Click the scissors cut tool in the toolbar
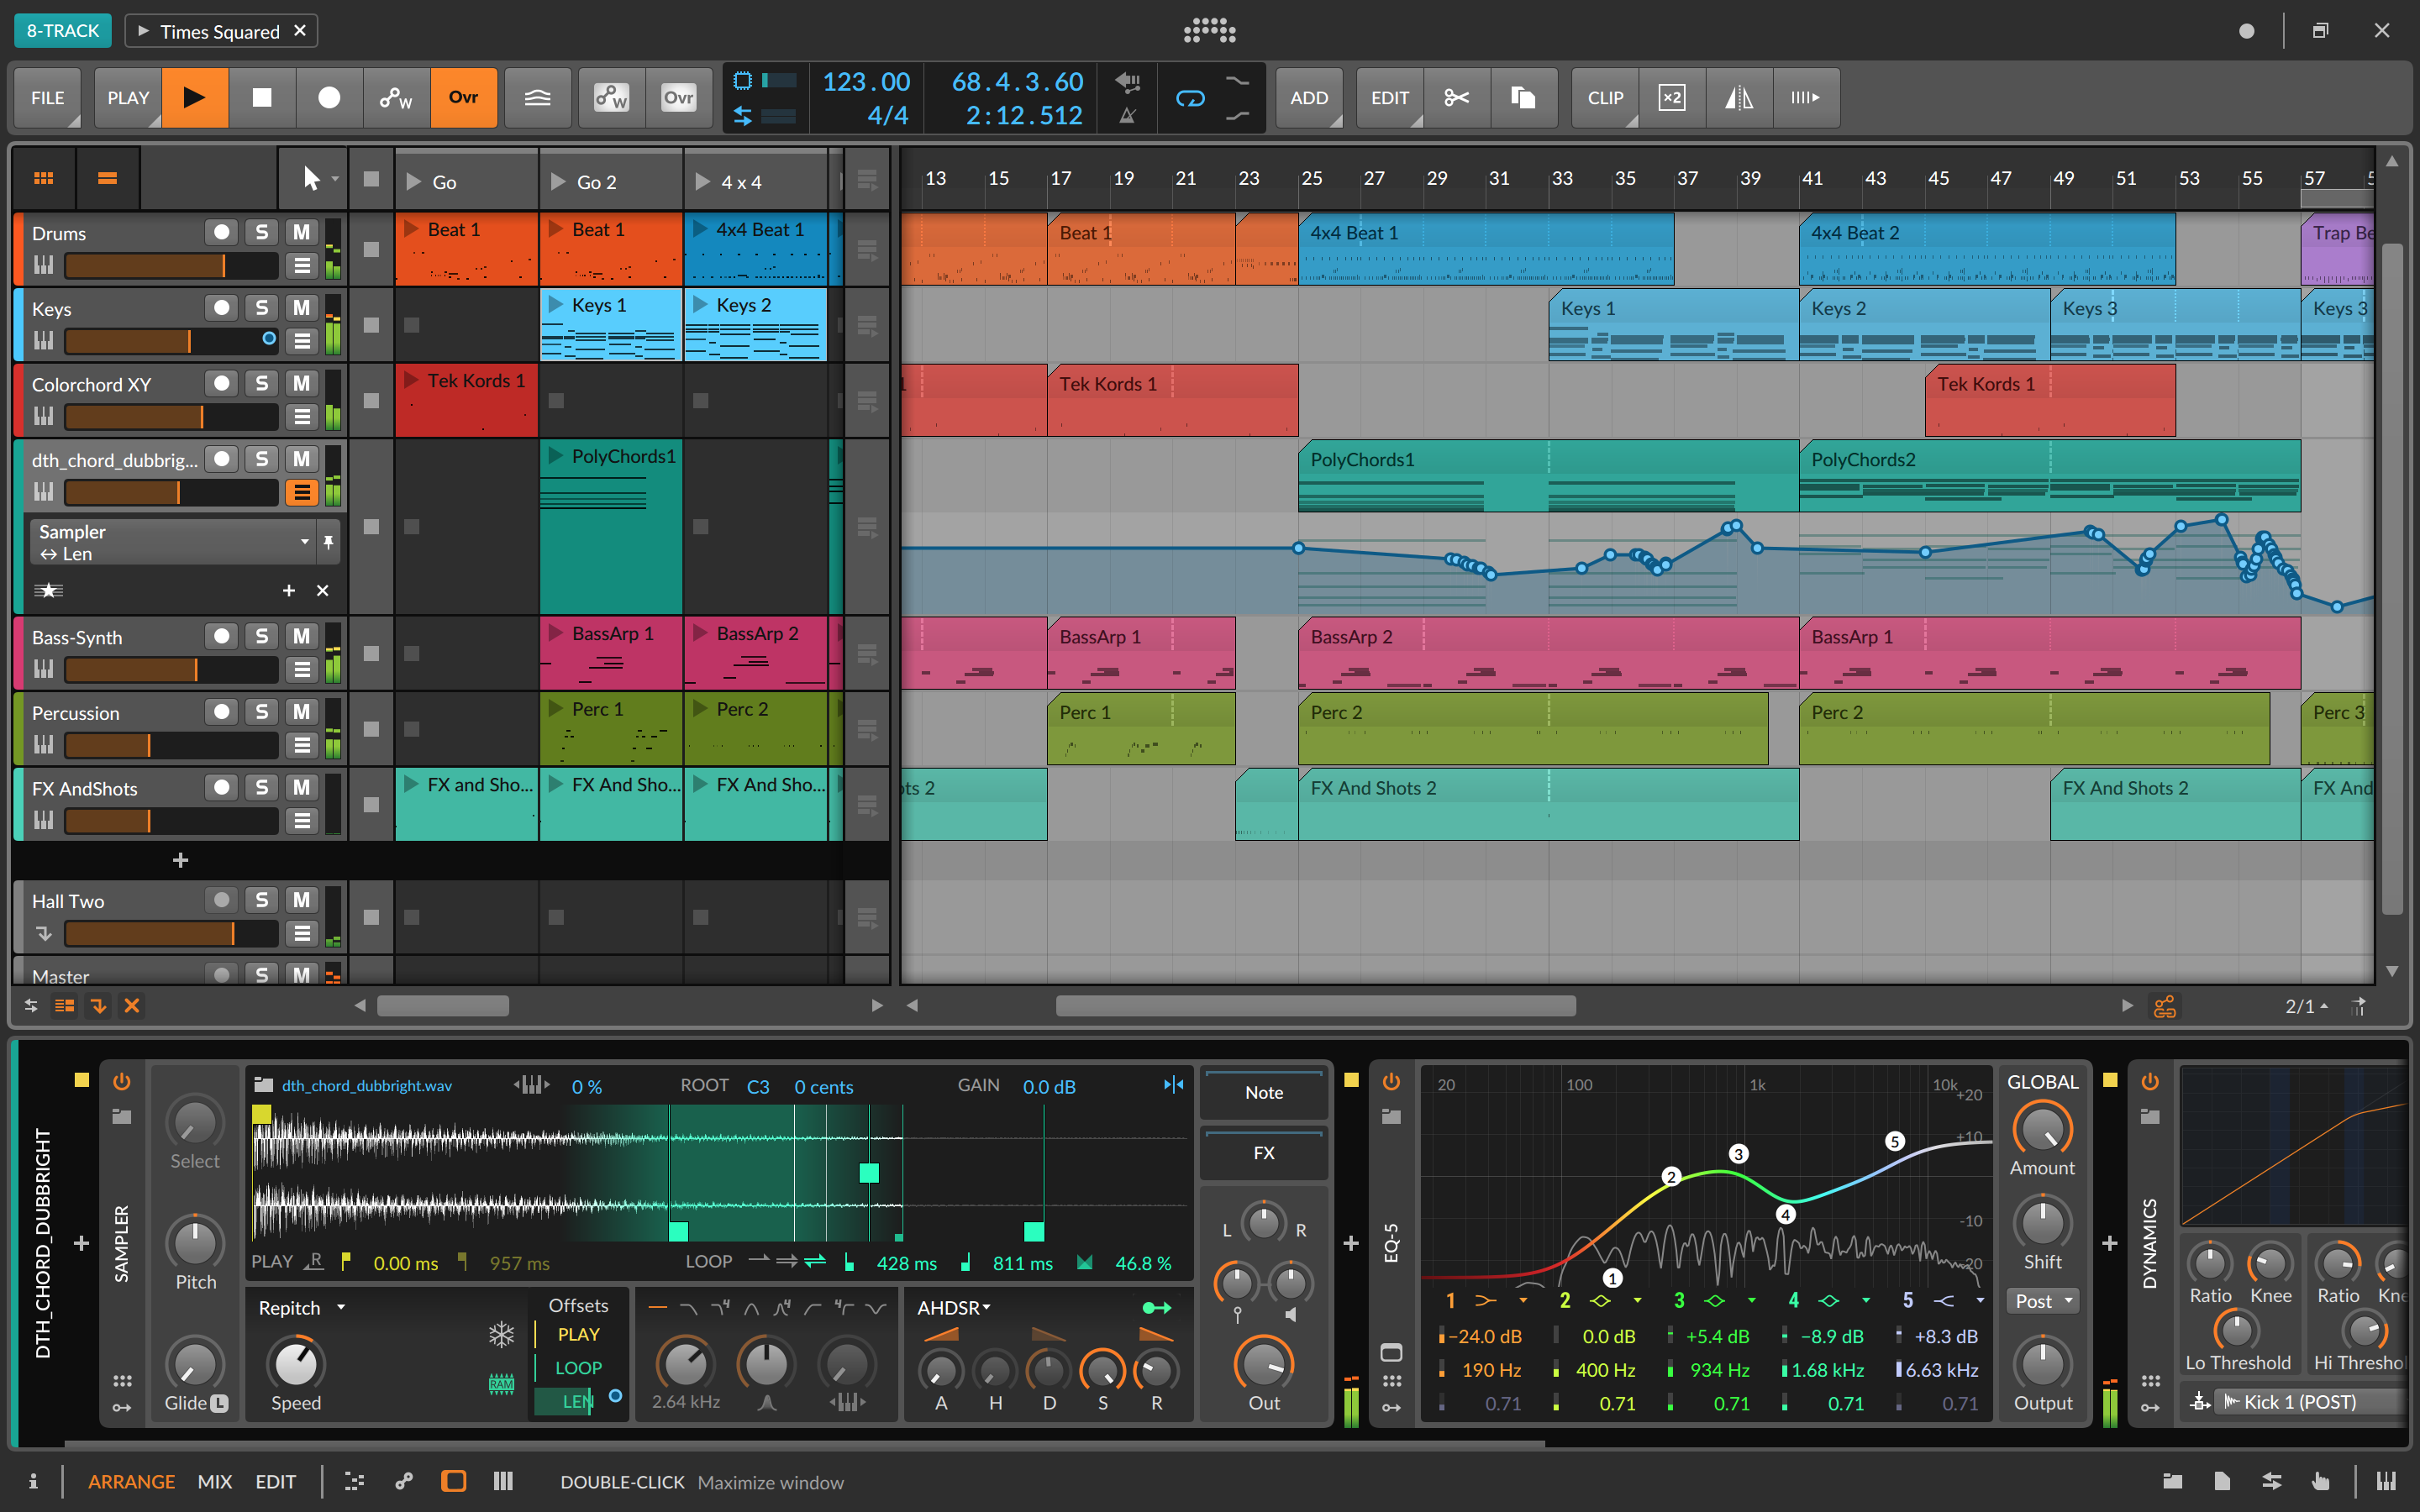 point(1457,97)
